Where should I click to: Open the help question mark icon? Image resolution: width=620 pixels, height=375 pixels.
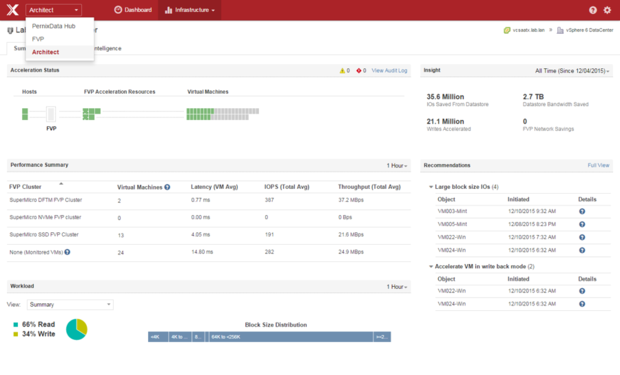tap(593, 10)
